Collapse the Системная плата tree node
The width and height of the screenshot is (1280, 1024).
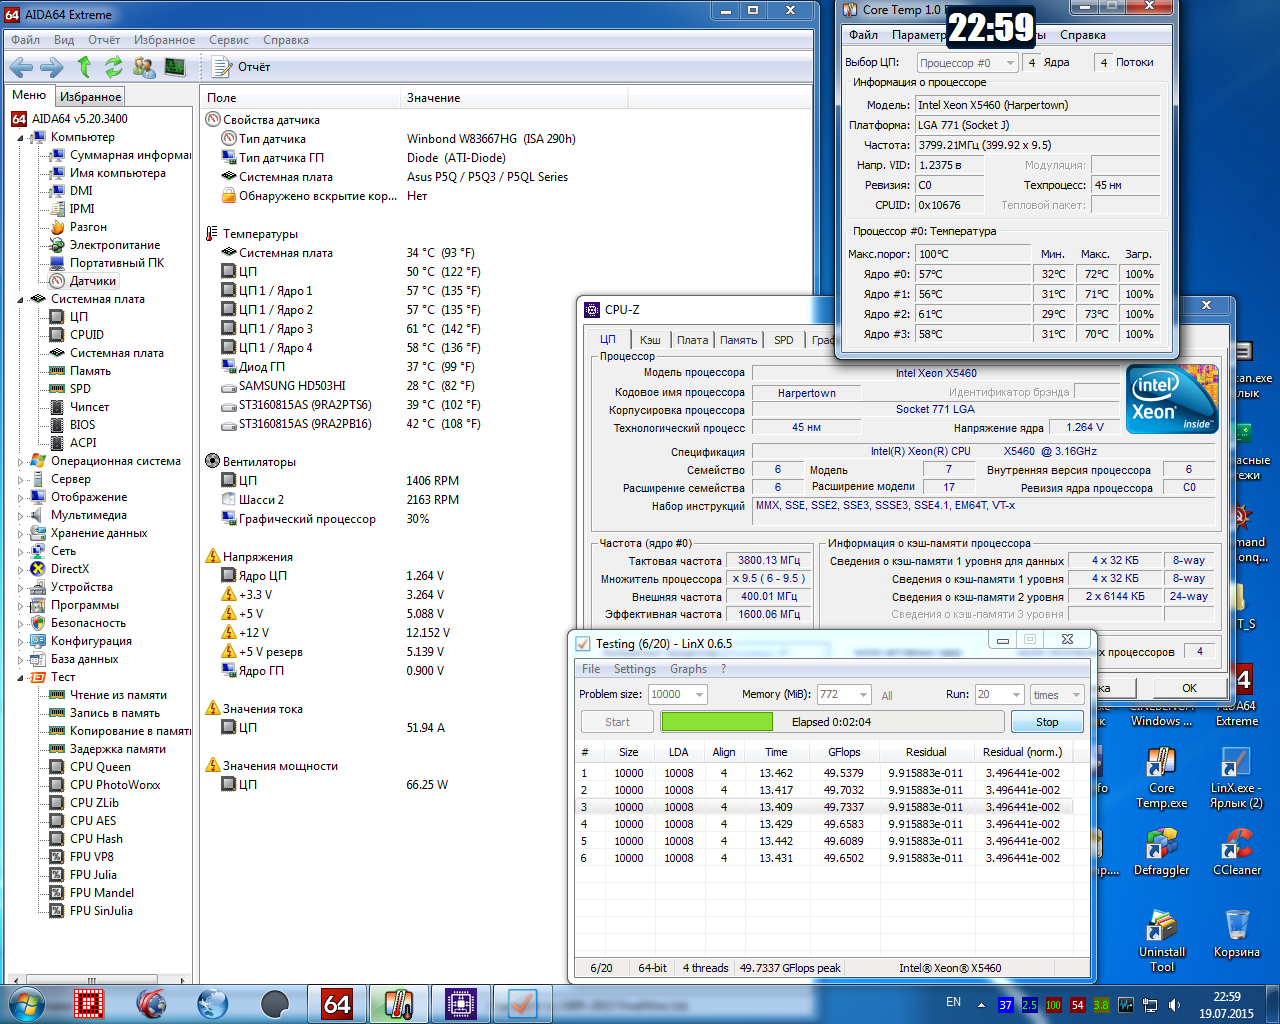[20, 300]
